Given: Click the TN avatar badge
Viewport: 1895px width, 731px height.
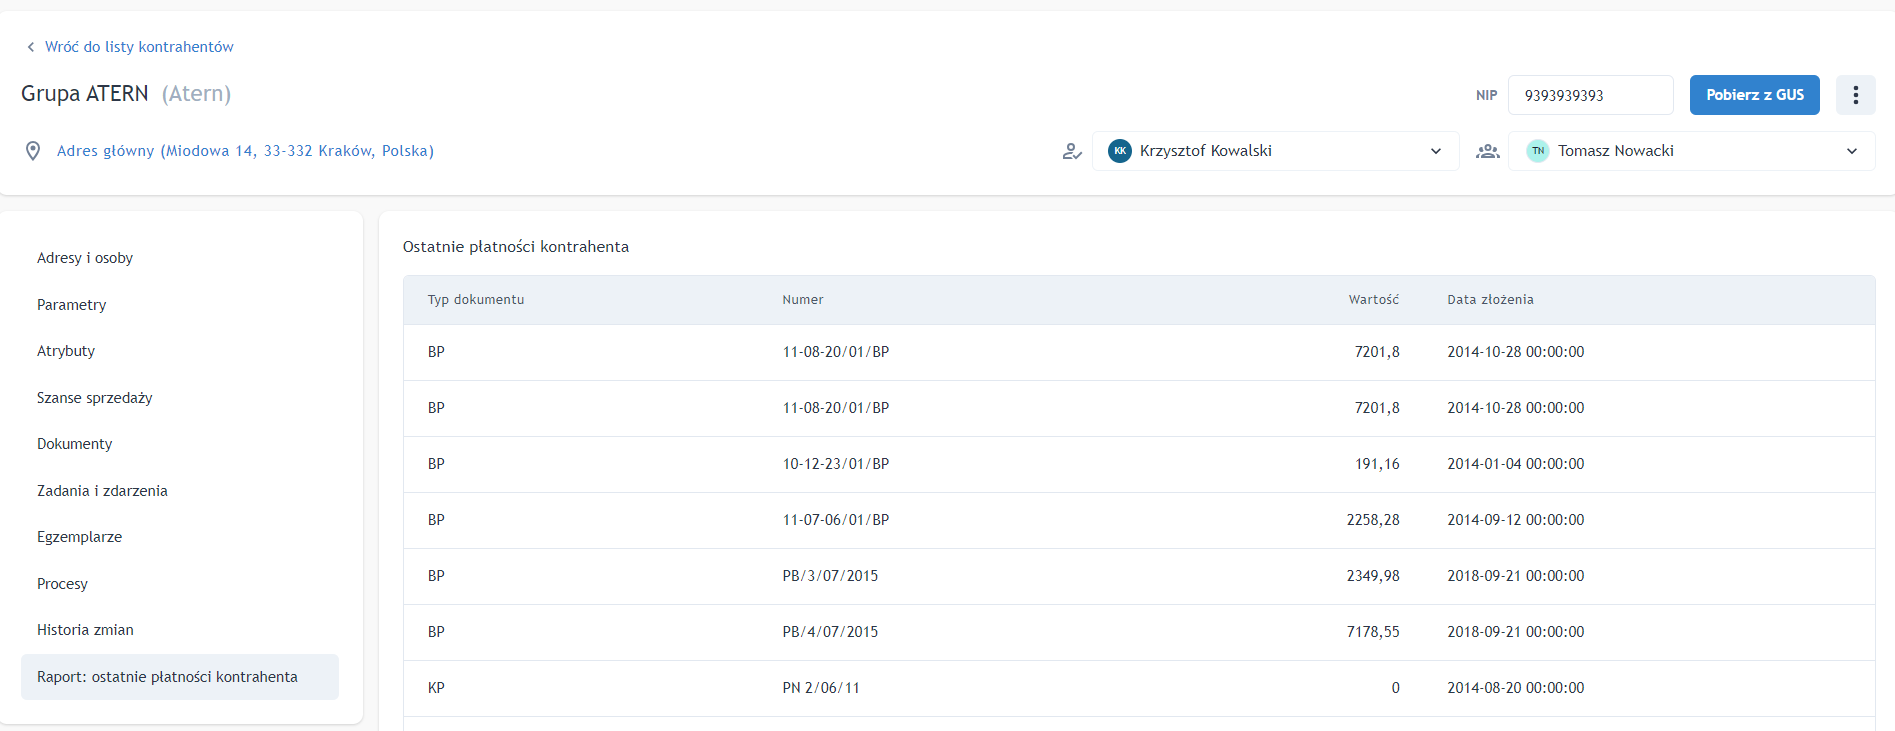Looking at the screenshot, I should 1538,151.
